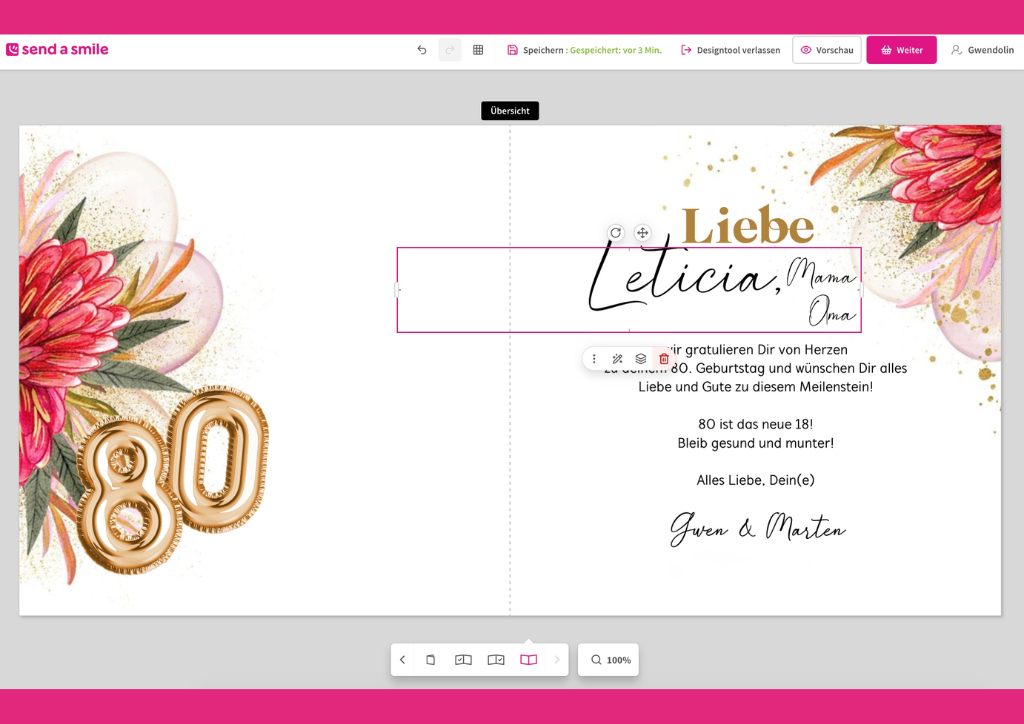Image resolution: width=1024 pixels, height=724 pixels.
Task: Click Designtool verlassen link
Action: [731, 50]
